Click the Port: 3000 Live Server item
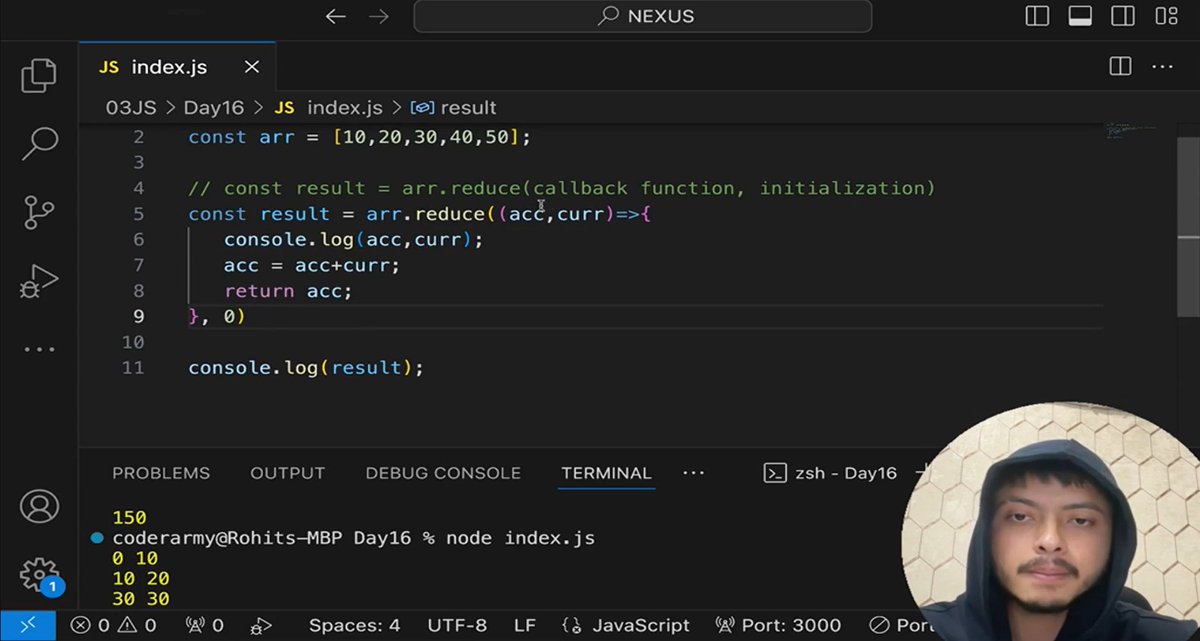This screenshot has width=1200, height=641. 779,625
